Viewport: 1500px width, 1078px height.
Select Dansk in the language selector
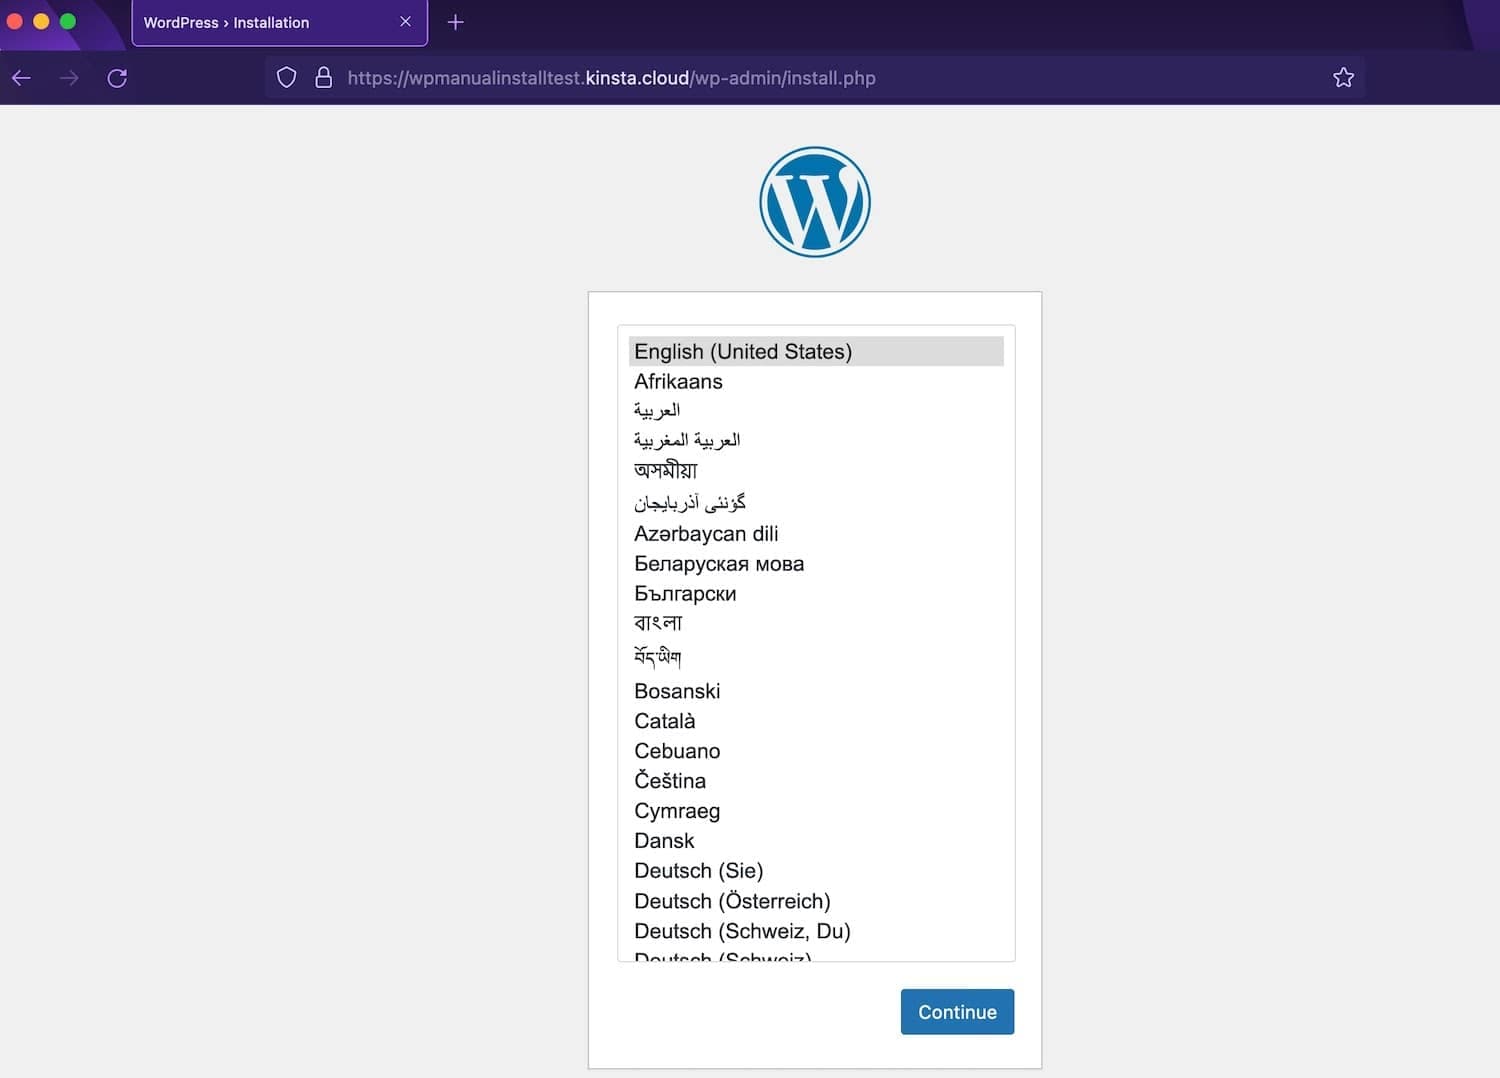(664, 841)
